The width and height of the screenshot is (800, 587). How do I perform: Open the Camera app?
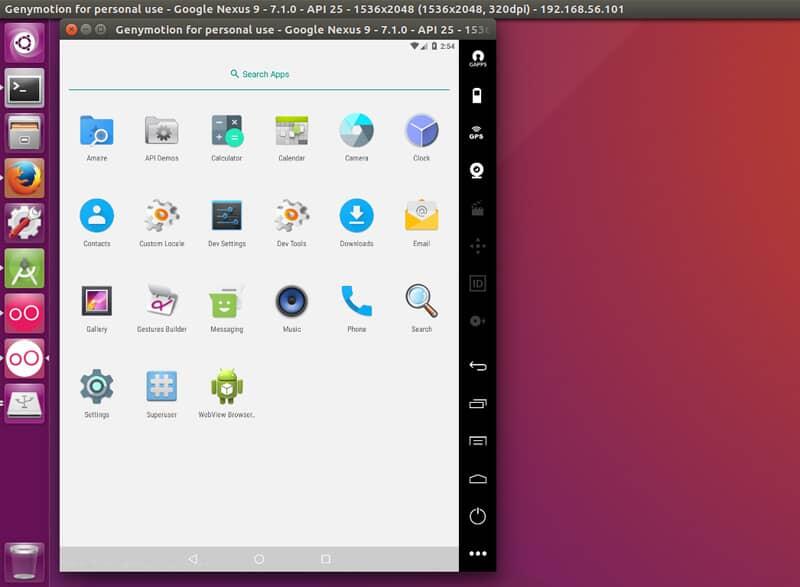[356, 132]
